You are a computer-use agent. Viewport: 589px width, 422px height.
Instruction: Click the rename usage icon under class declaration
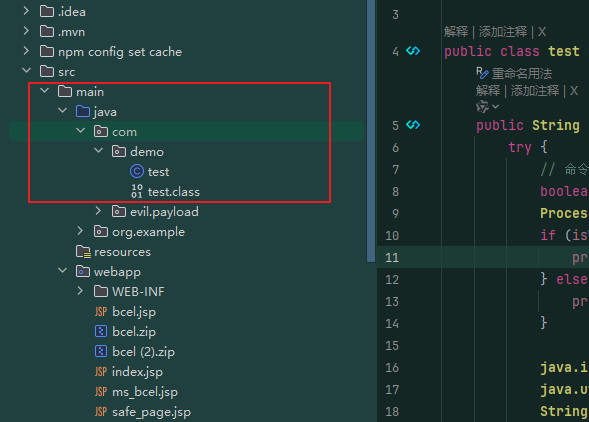coord(482,73)
